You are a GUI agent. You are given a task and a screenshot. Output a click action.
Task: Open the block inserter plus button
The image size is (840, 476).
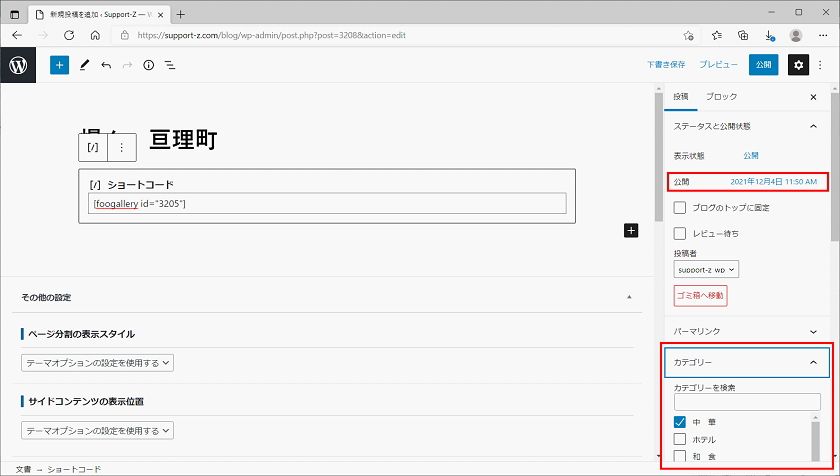[59, 65]
